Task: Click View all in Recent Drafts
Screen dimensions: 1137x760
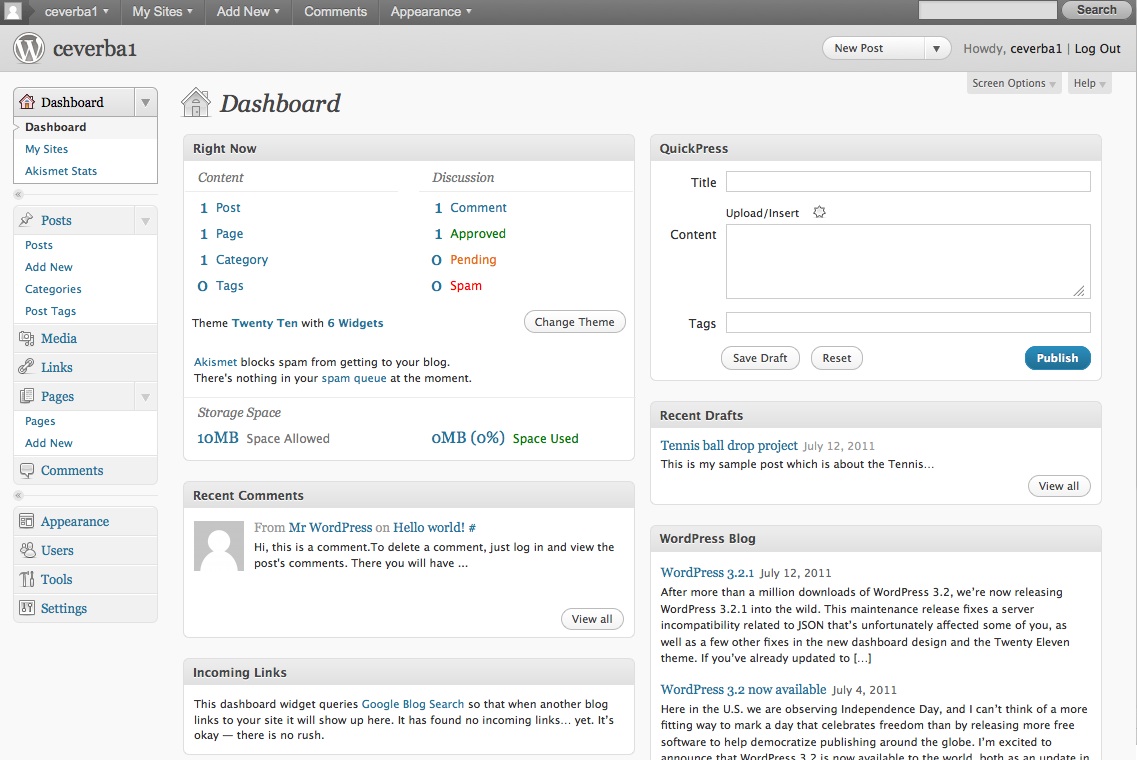Action: coord(1059,486)
